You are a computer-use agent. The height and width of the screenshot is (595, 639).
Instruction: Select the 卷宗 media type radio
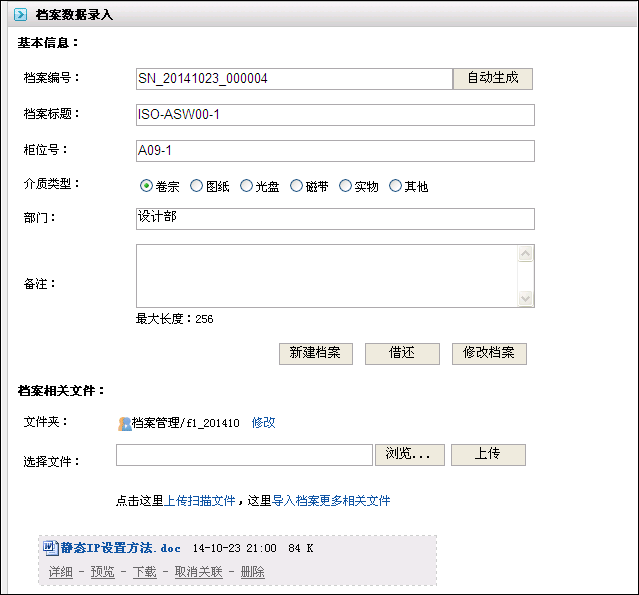click(x=146, y=186)
